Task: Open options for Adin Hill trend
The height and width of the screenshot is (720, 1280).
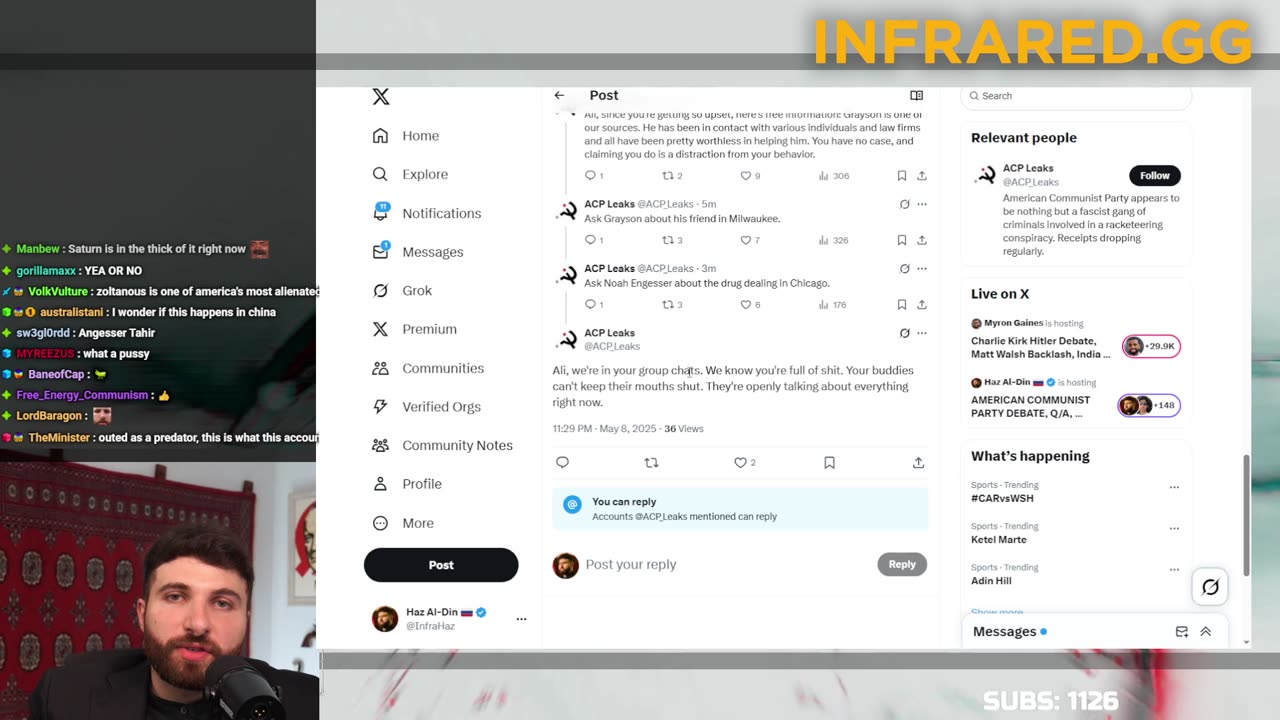Action: [1174, 569]
